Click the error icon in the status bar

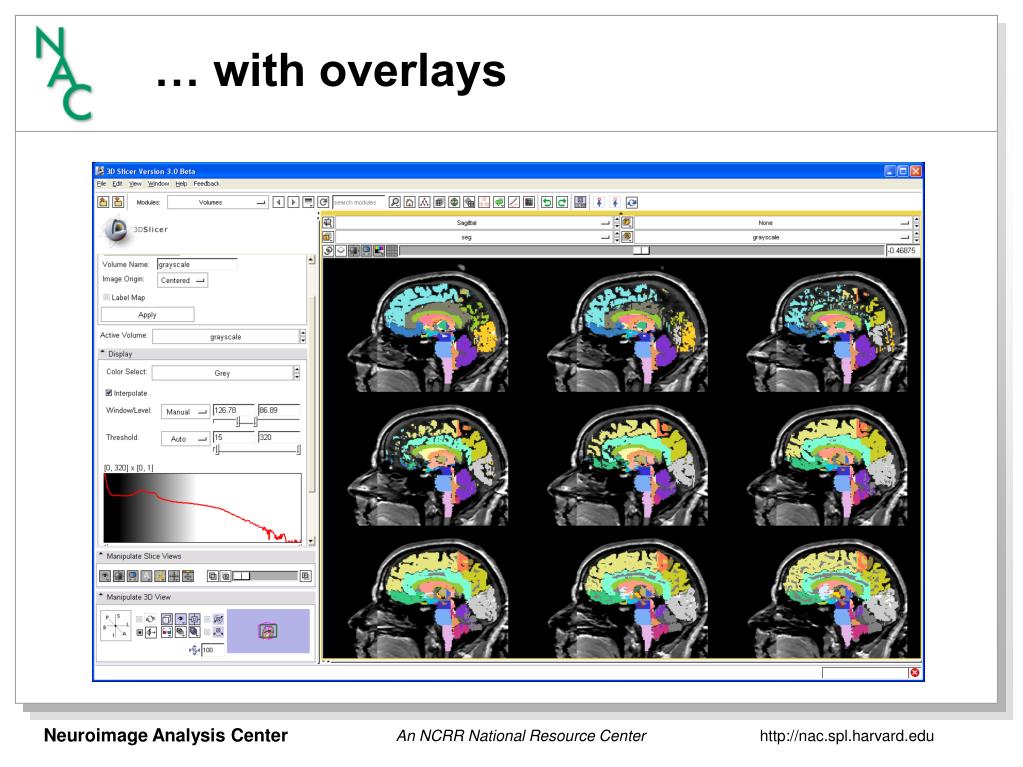coord(914,672)
